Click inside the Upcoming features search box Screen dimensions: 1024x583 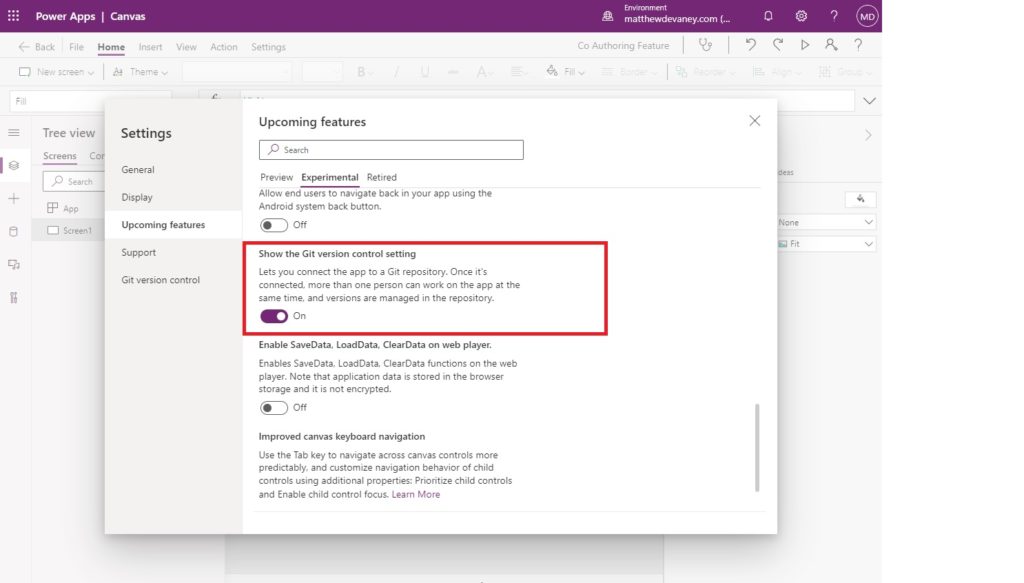point(390,149)
